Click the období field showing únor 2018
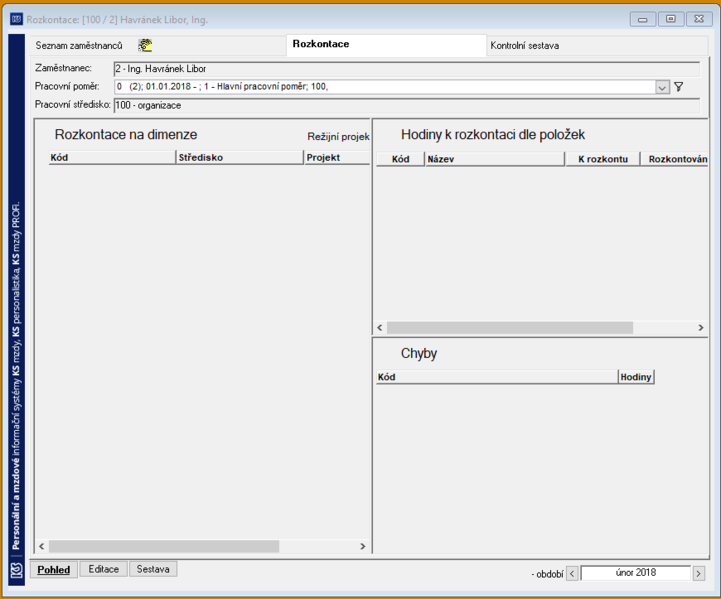This screenshot has height=599, width=721. point(635,573)
